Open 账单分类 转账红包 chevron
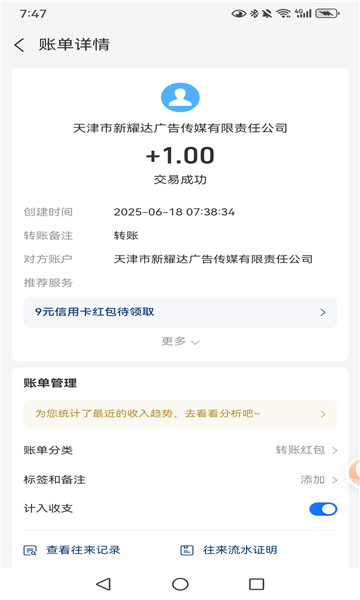 pos(334,450)
